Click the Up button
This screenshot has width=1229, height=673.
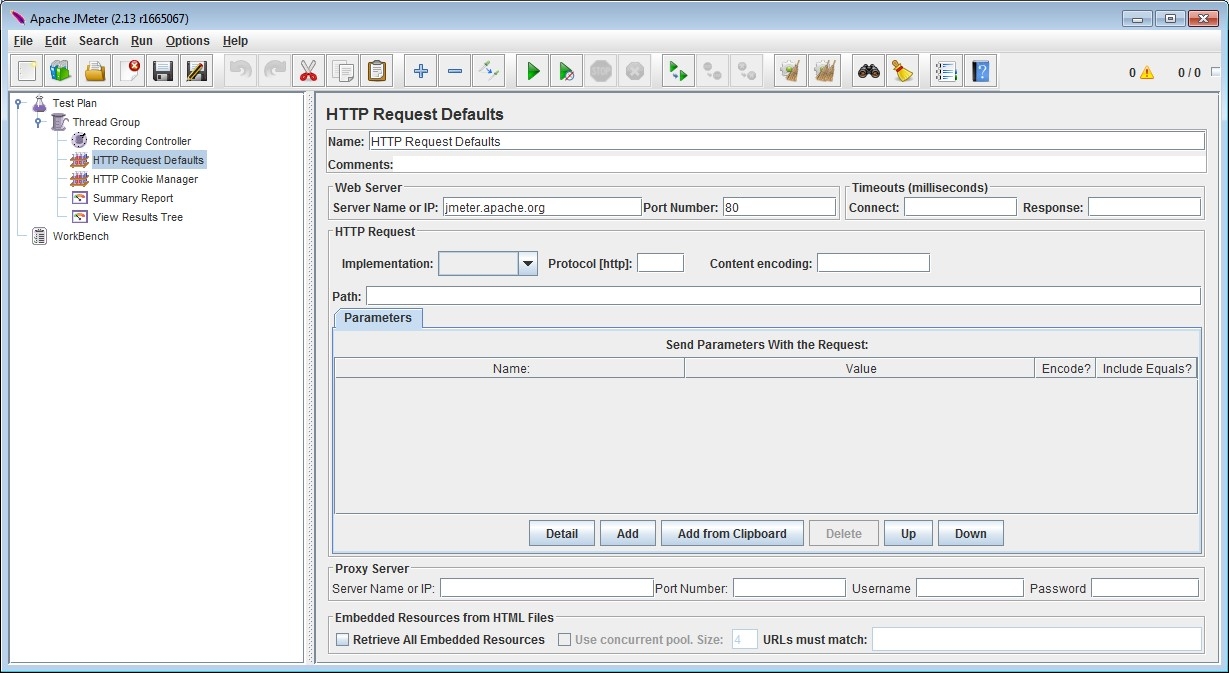[908, 534]
